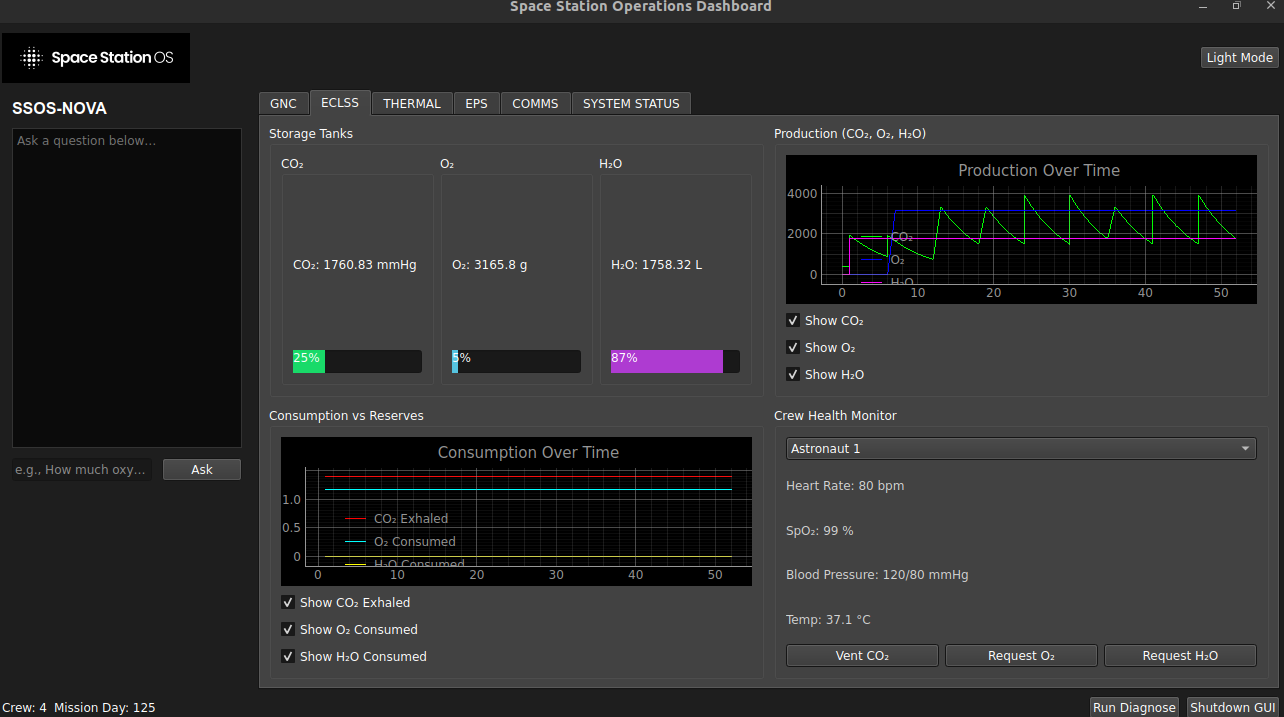Image resolution: width=1284 pixels, height=717 pixels.
Task: Click the Request O₂ button
Action: (1020, 655)
